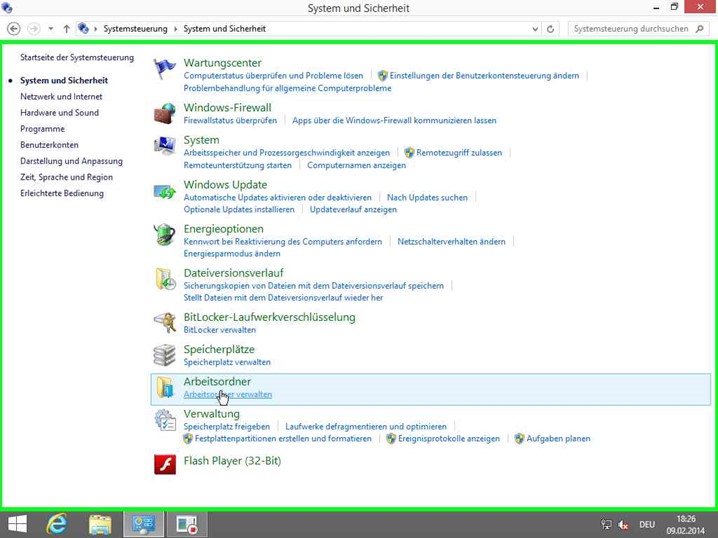Click the Verwaltung gear checklist icon

(164, 420)
